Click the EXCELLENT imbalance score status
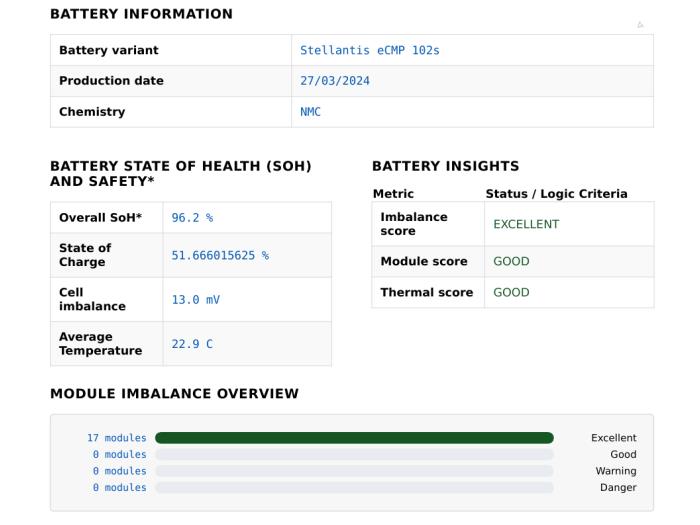Screen dimensions: 700x525 tap(526, 224)
